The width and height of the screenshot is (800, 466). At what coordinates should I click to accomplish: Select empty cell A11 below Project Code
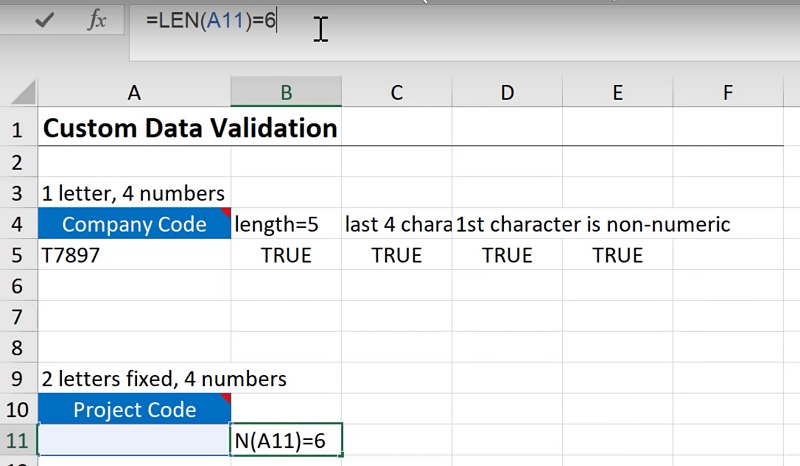click(x=133, y=441)
